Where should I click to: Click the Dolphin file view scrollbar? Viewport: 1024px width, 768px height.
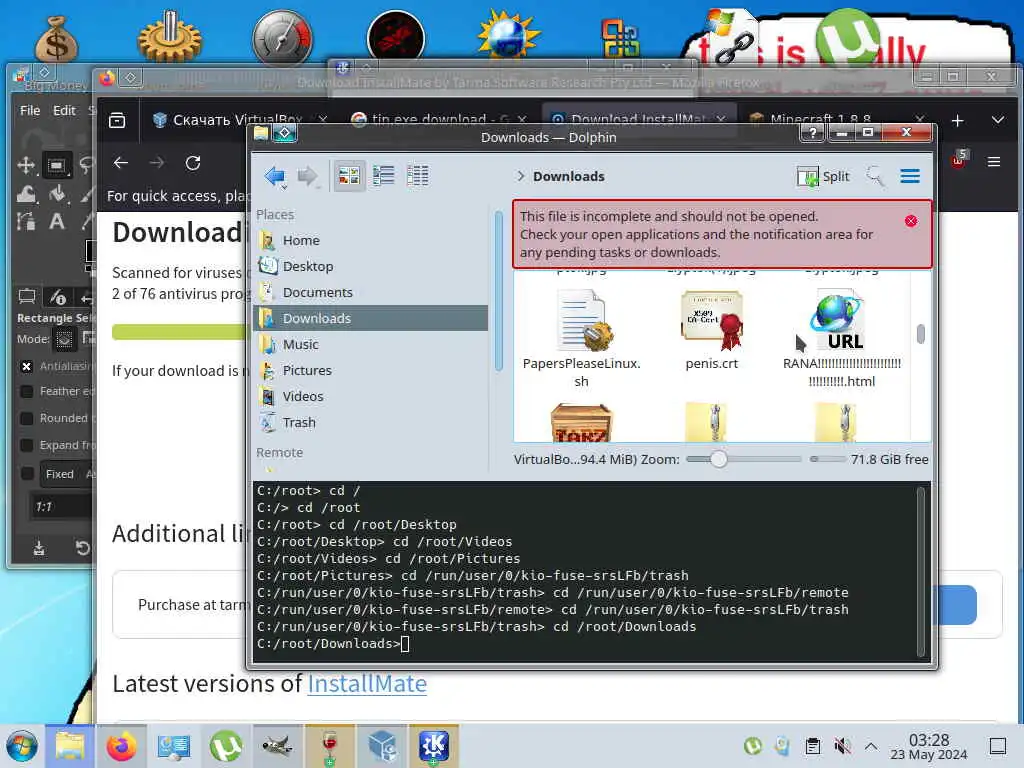tap(921, 334)
